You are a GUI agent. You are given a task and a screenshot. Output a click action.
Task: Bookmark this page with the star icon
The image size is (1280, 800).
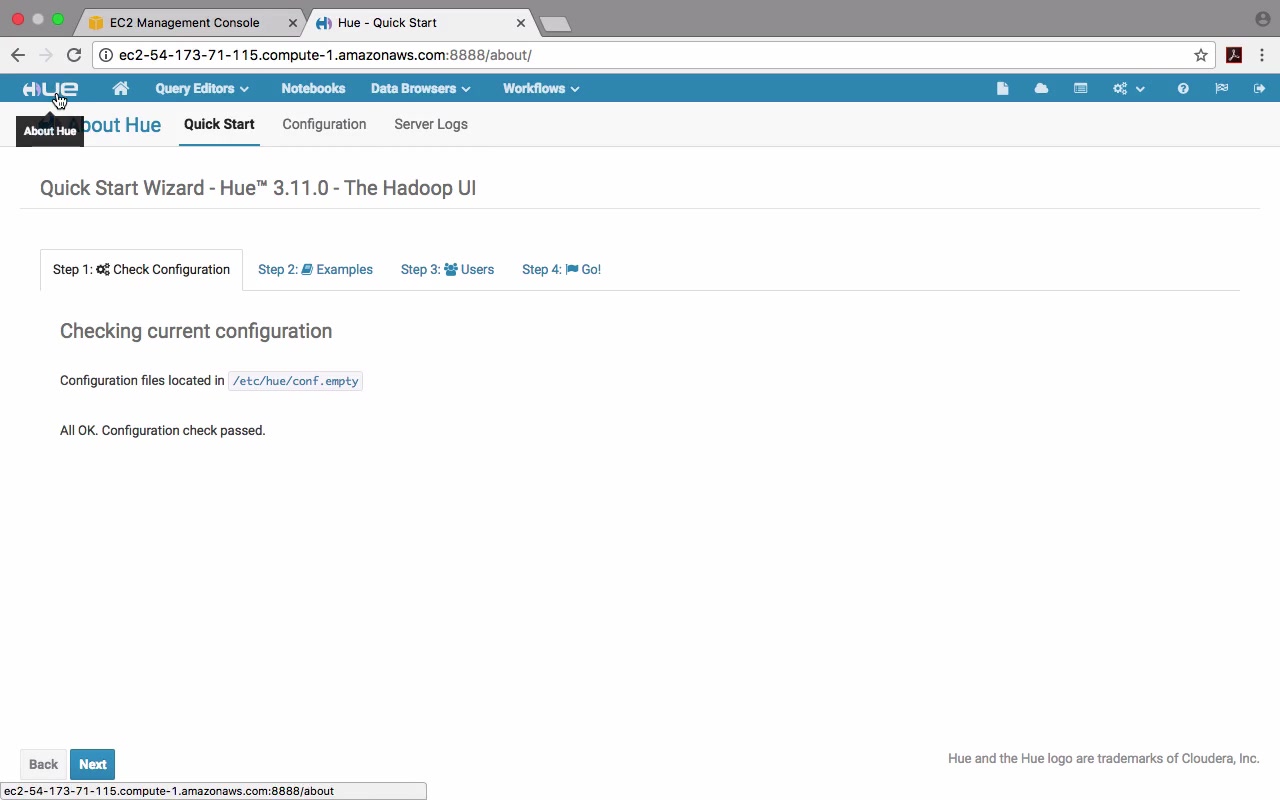pyautogui.click(x=1201, y=55)
